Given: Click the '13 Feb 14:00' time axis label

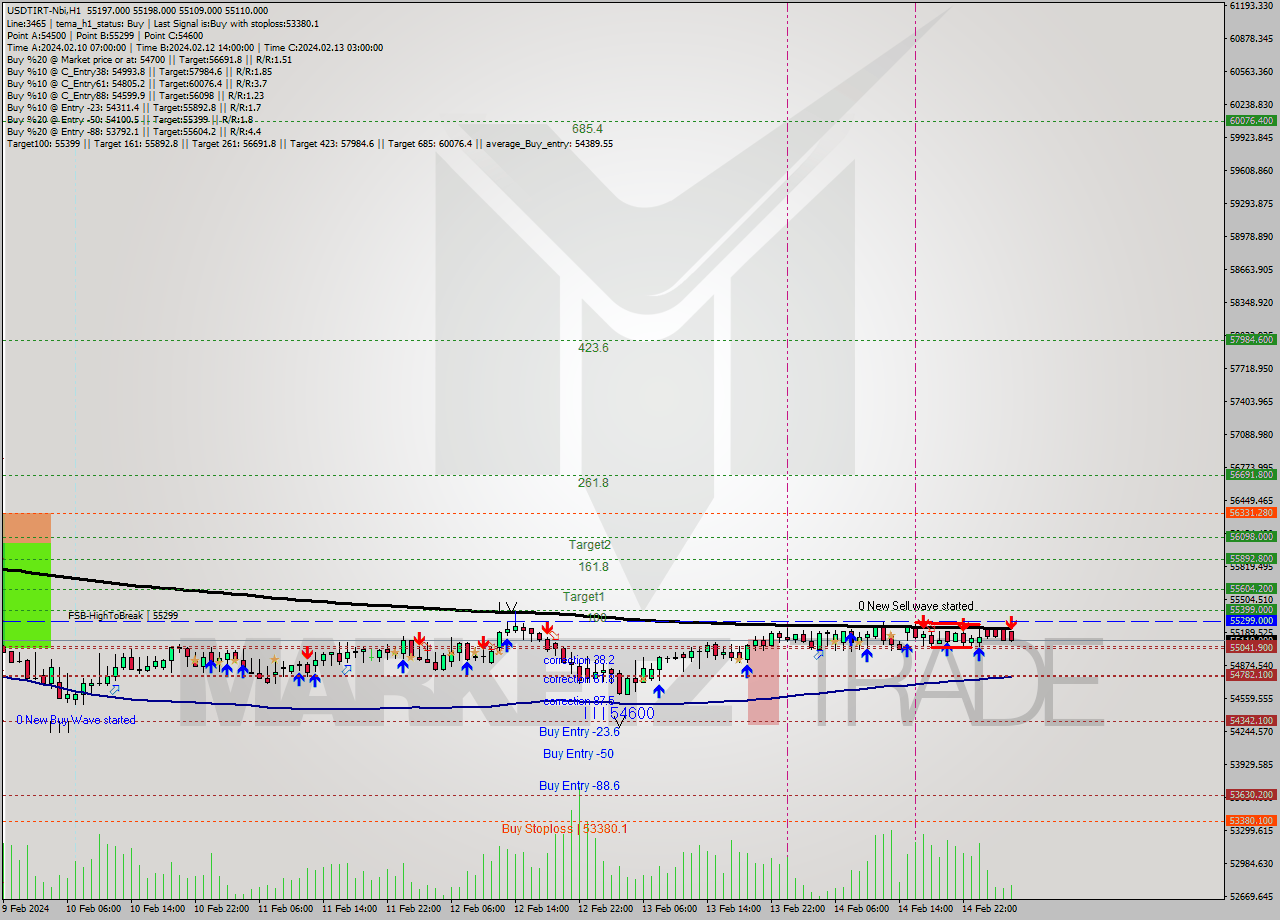Looking at the screenshot, I should click(x=734, y=909).
